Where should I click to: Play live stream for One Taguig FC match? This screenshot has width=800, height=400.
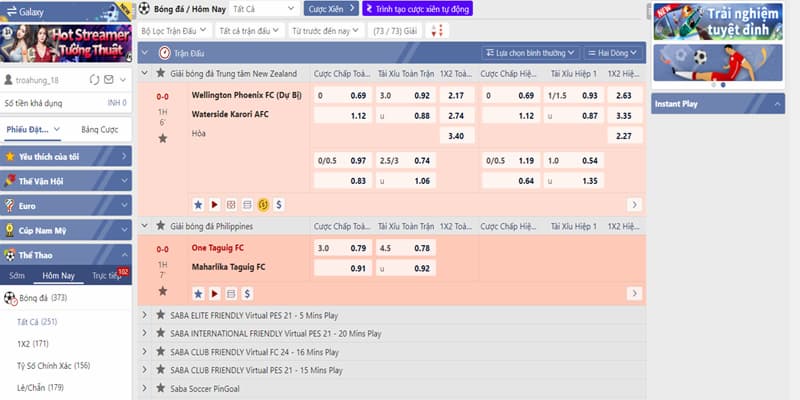tap(214, 293)
